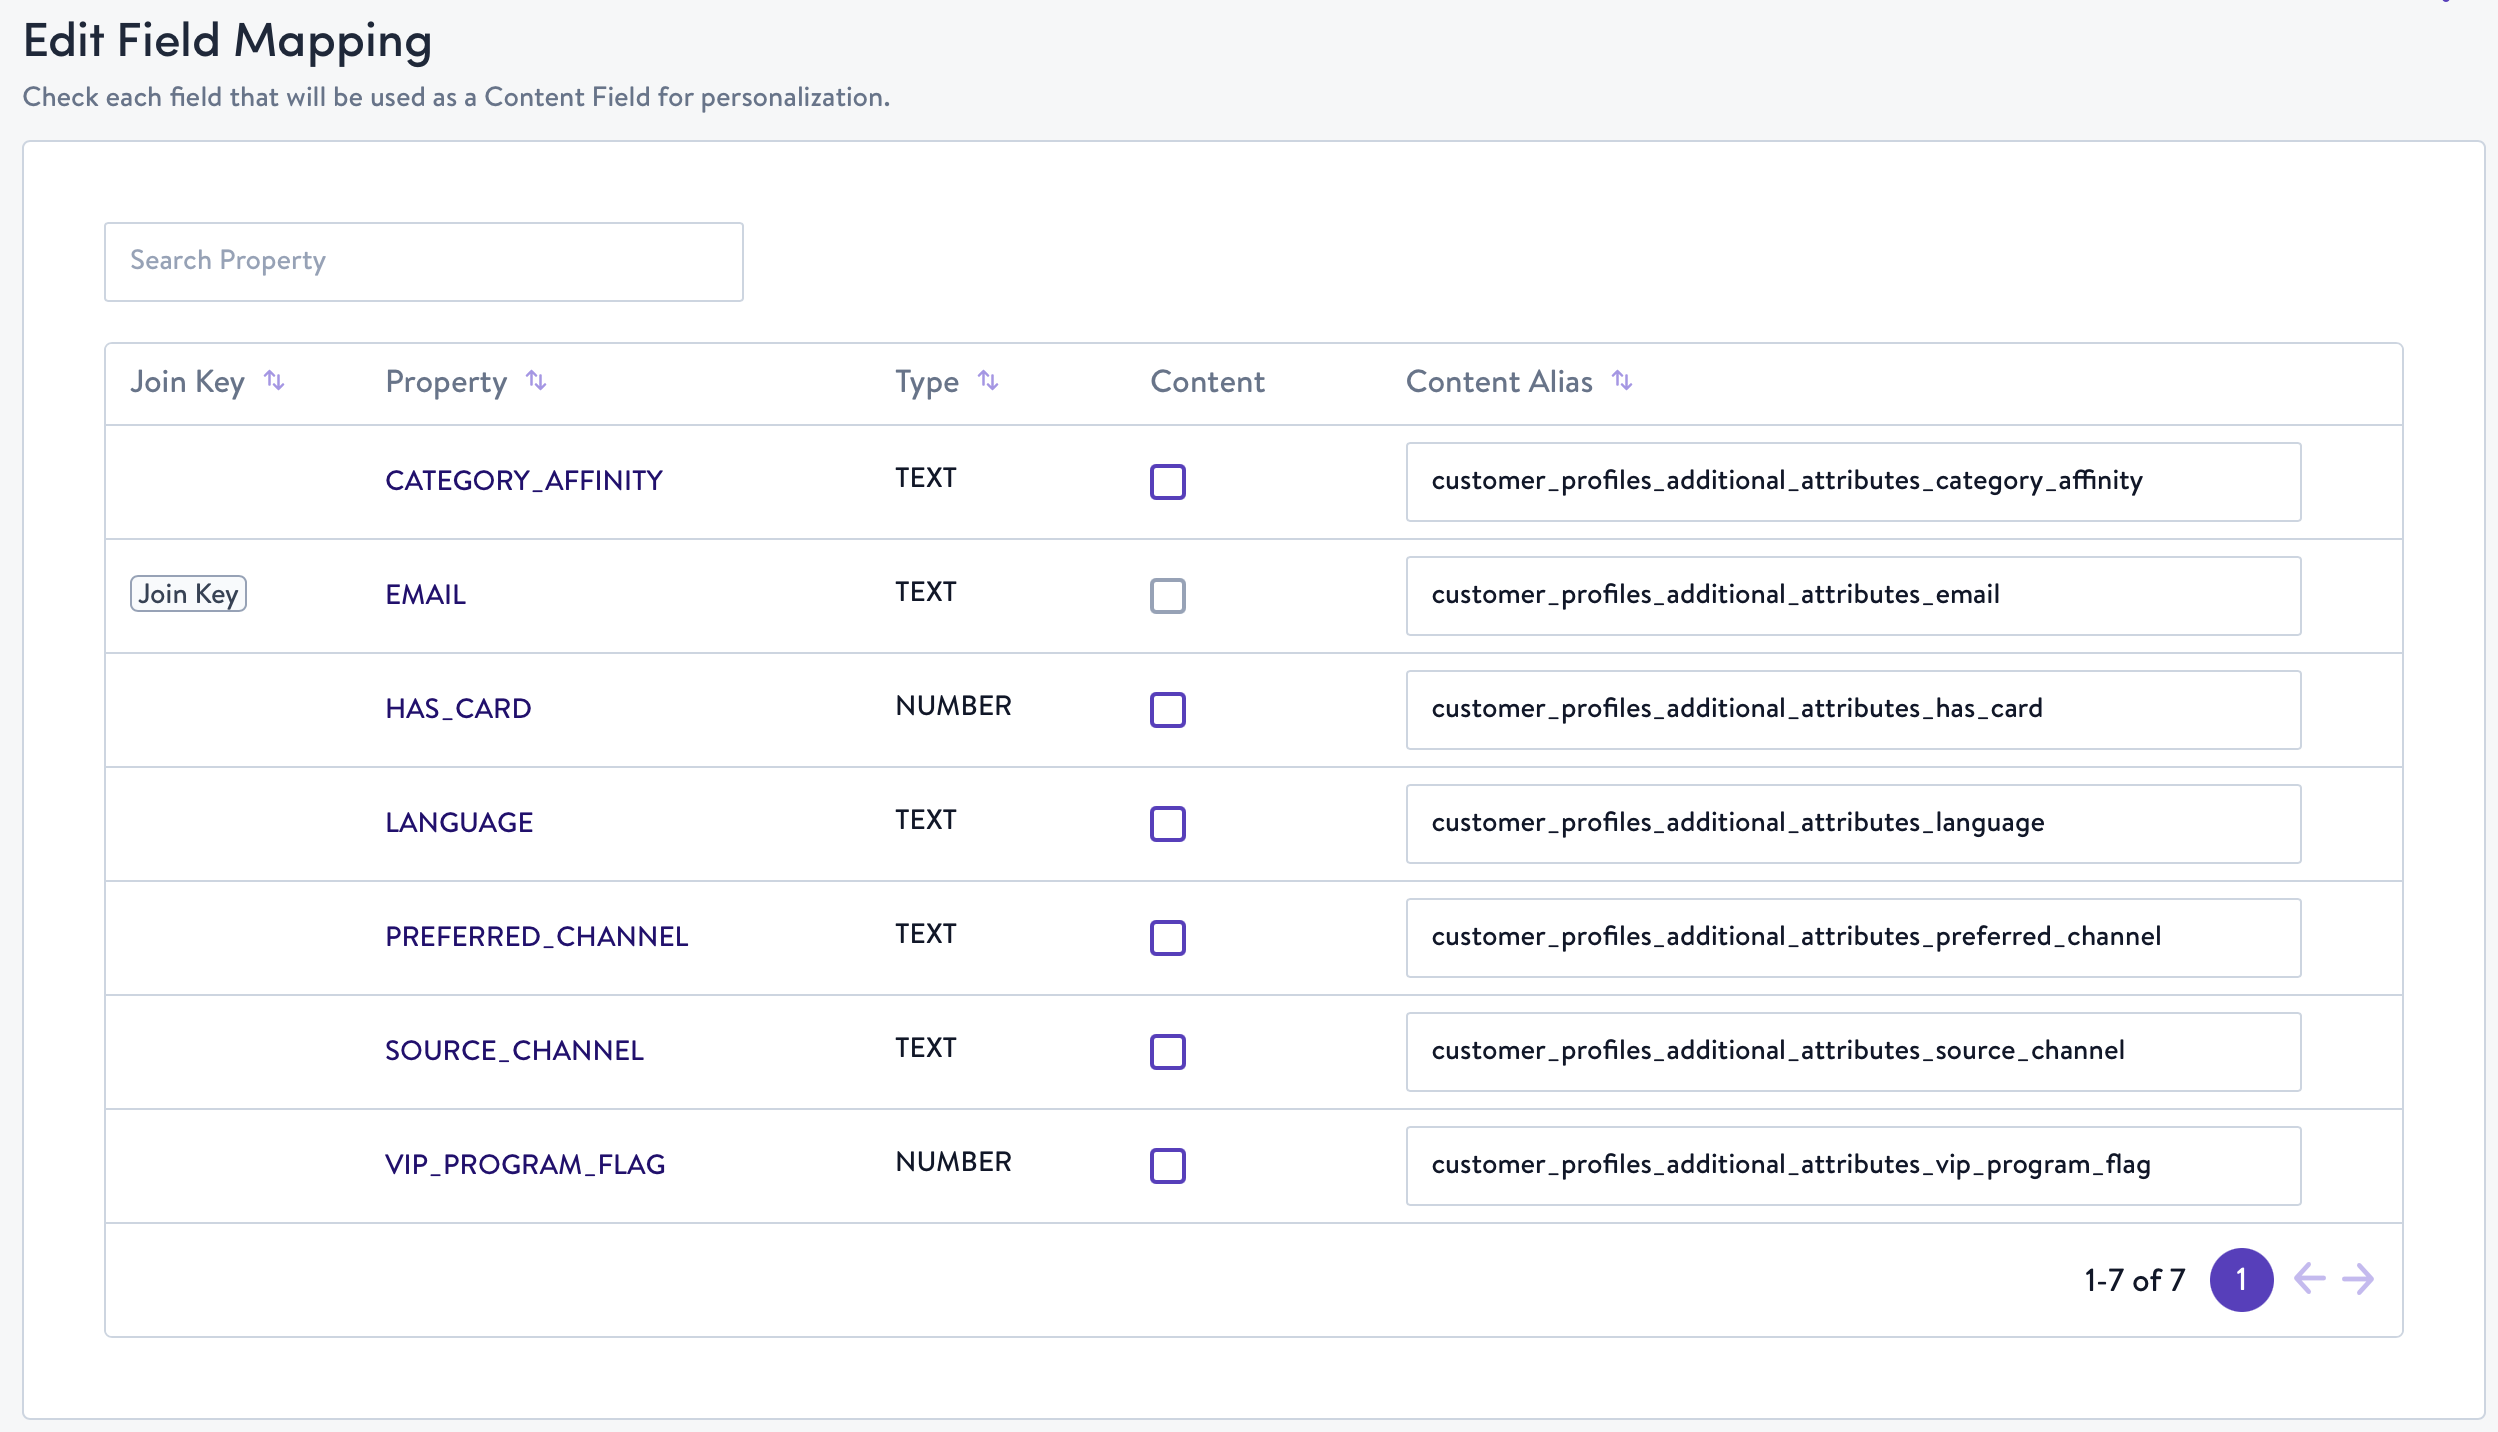The image size is (2498, 1432).
Task: Click the Property column sort arrows
Action: tap(536, 381)
